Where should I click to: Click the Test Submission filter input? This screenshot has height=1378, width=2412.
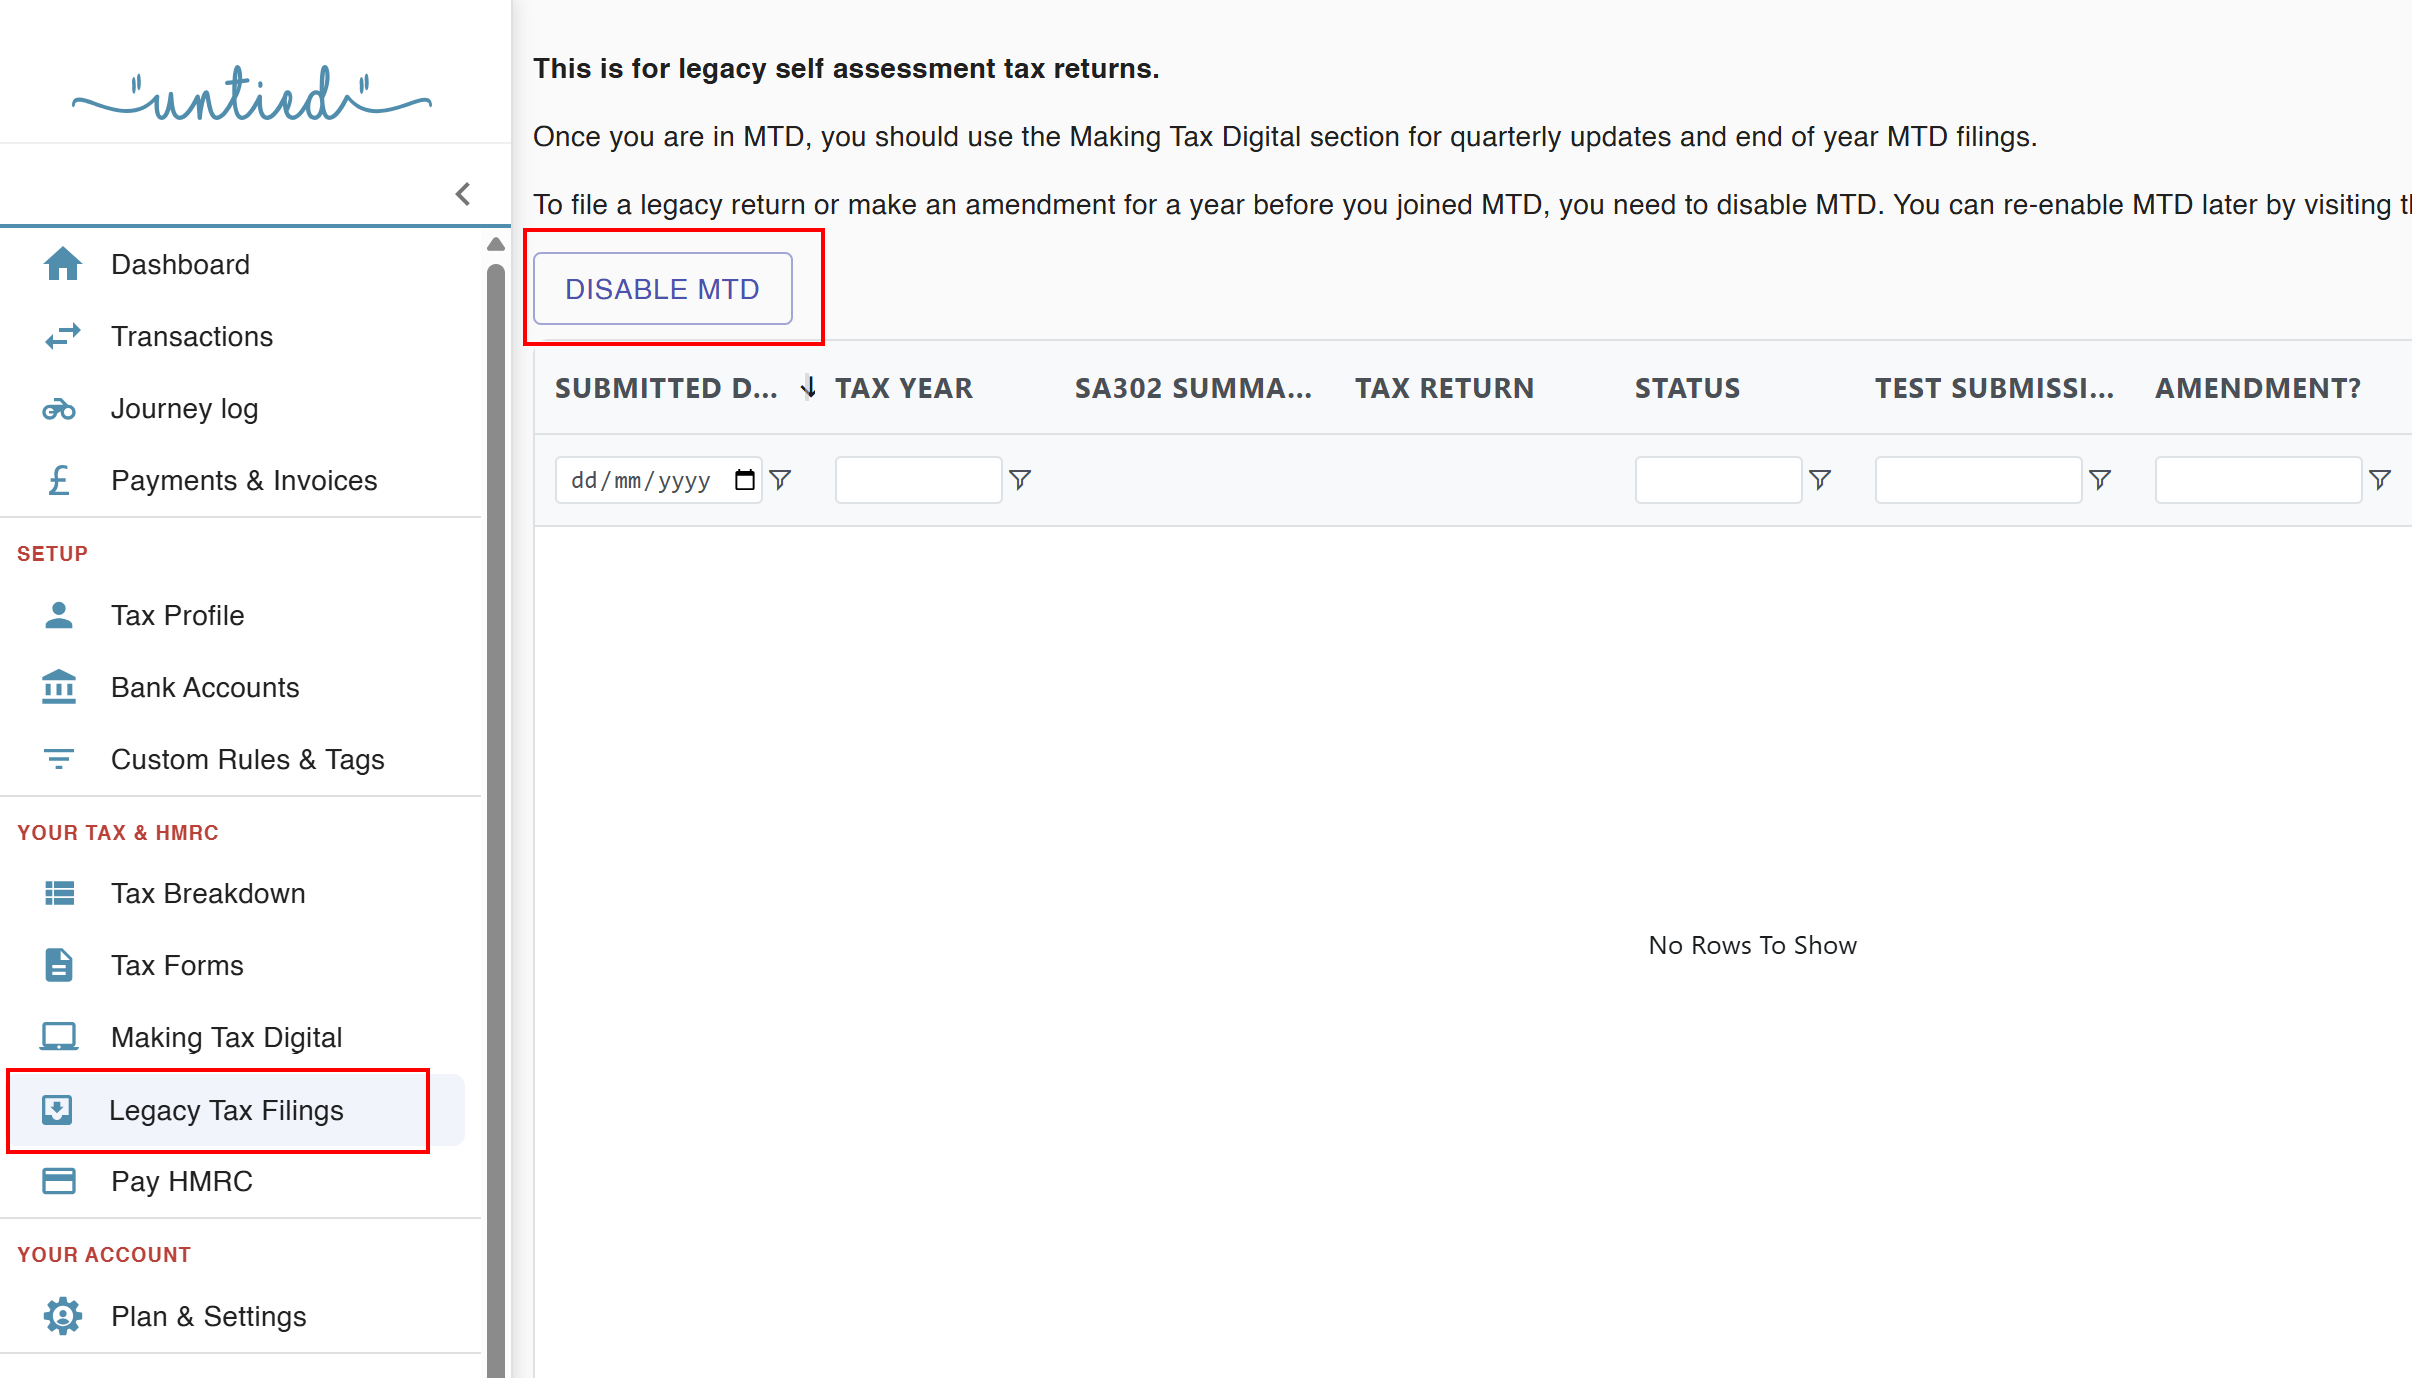[1977, 480]
